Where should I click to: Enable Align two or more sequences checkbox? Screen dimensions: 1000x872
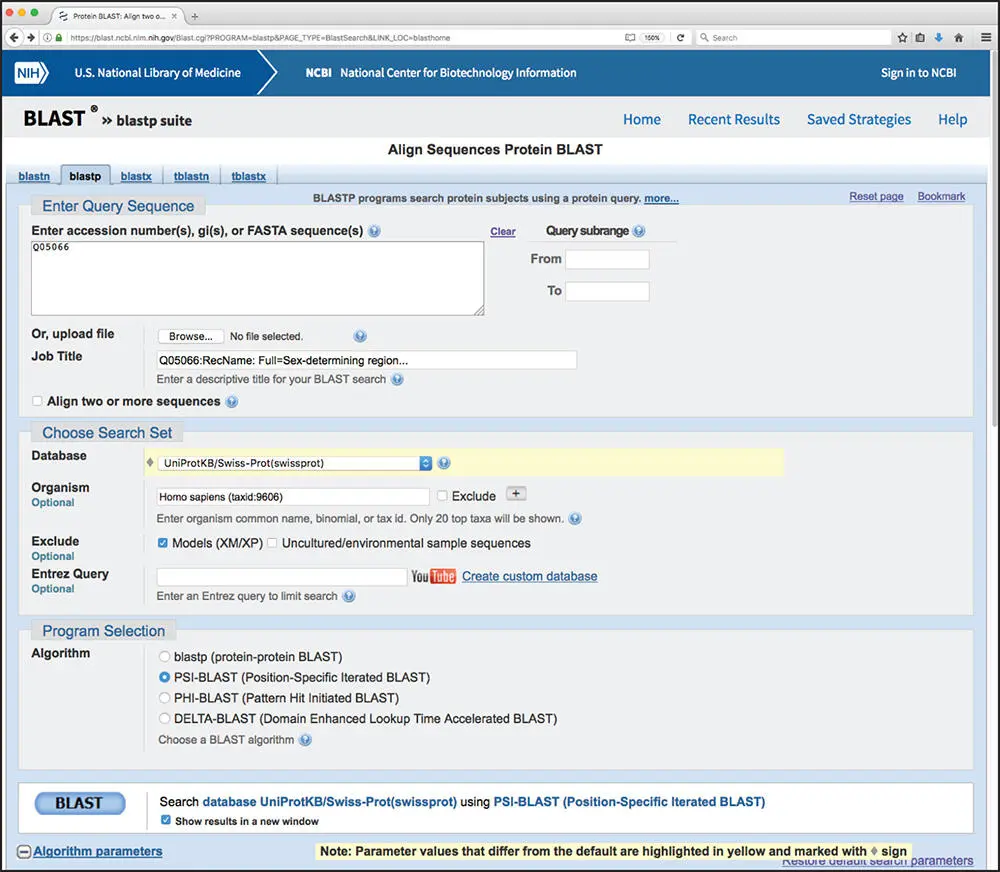click(x=37, y=401)
